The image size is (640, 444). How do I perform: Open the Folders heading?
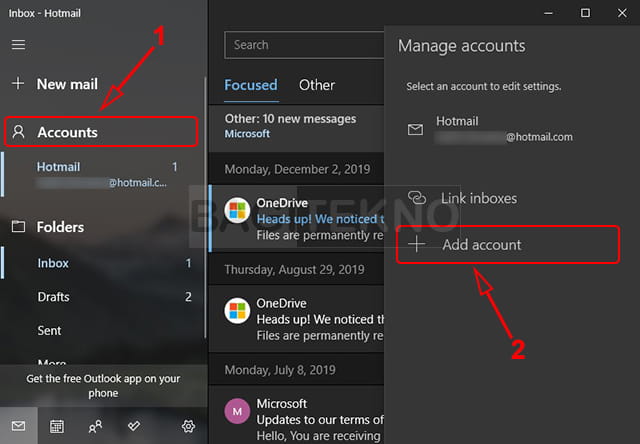pyautogui.click(x=60, y=227)
